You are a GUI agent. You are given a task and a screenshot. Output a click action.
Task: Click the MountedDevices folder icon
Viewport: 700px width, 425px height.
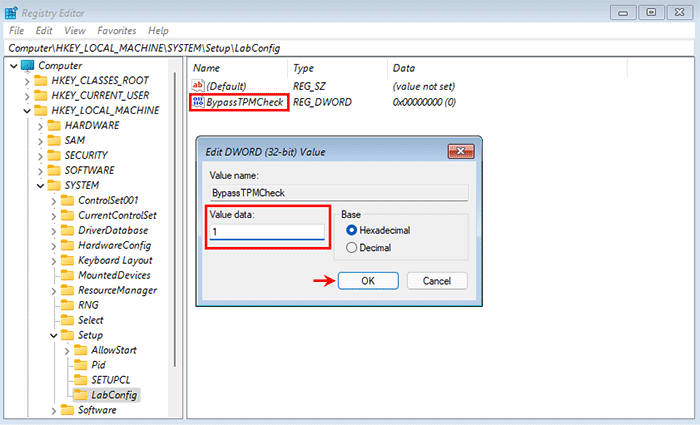tap(67, 275)
